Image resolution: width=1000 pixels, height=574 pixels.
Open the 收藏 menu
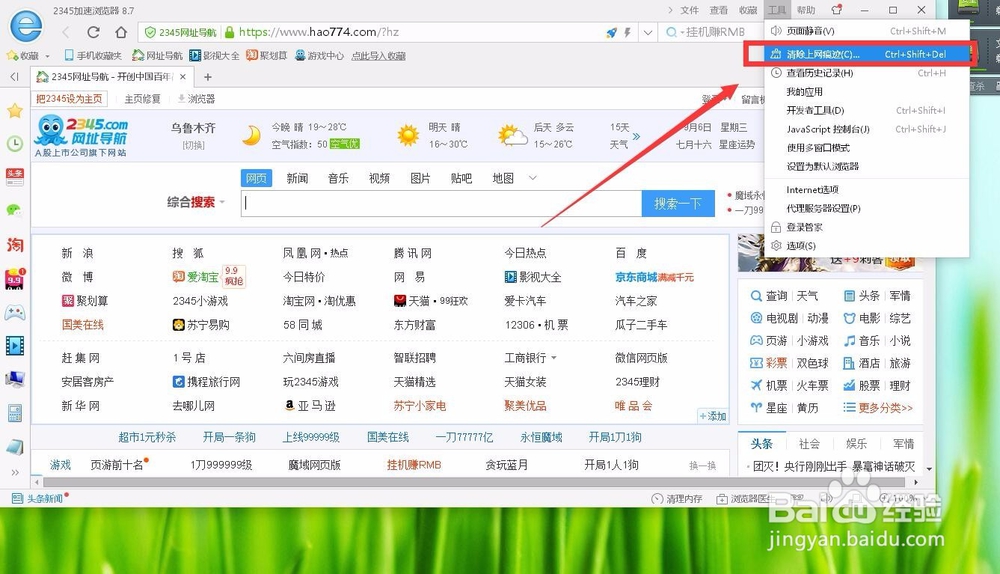click(748, 10)
